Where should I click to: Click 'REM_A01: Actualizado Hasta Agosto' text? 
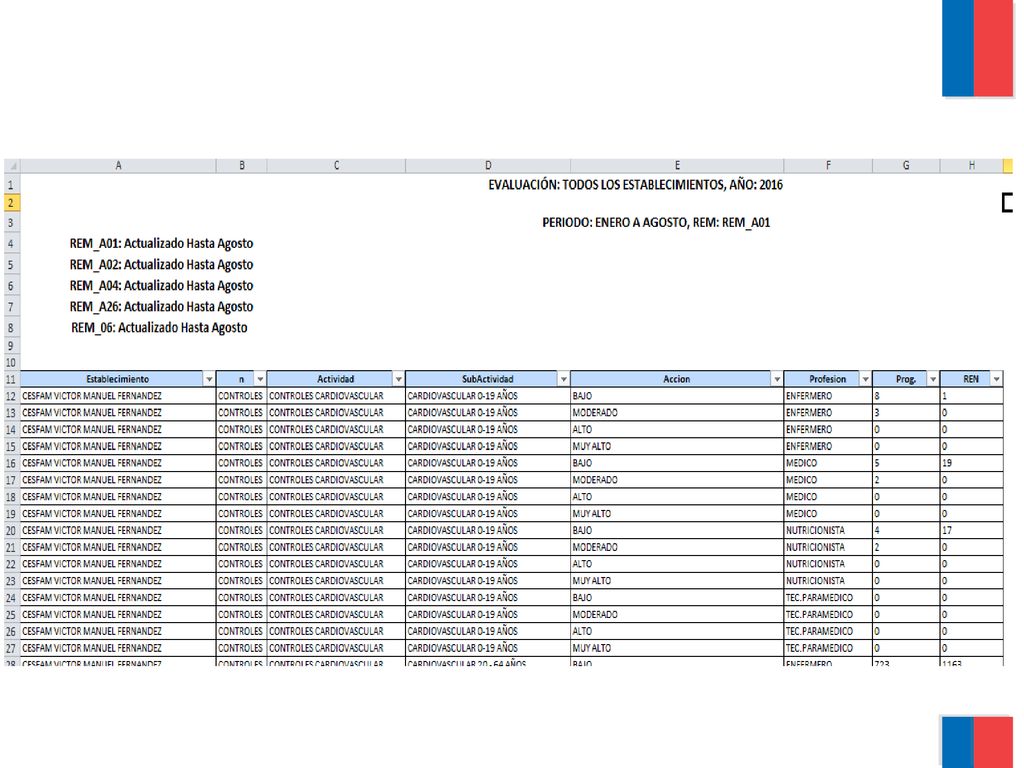click(x=161, y=244)
